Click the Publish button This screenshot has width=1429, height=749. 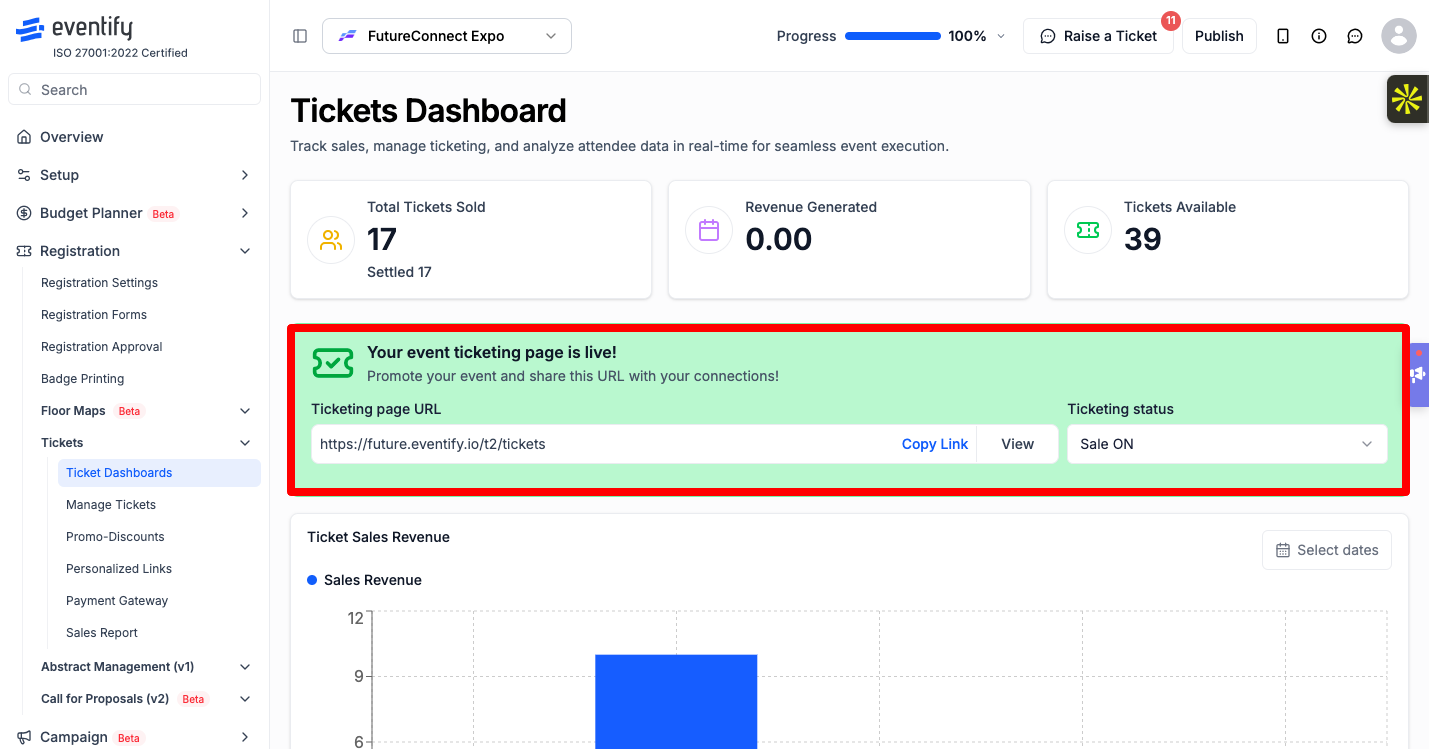coord(1219,36)
